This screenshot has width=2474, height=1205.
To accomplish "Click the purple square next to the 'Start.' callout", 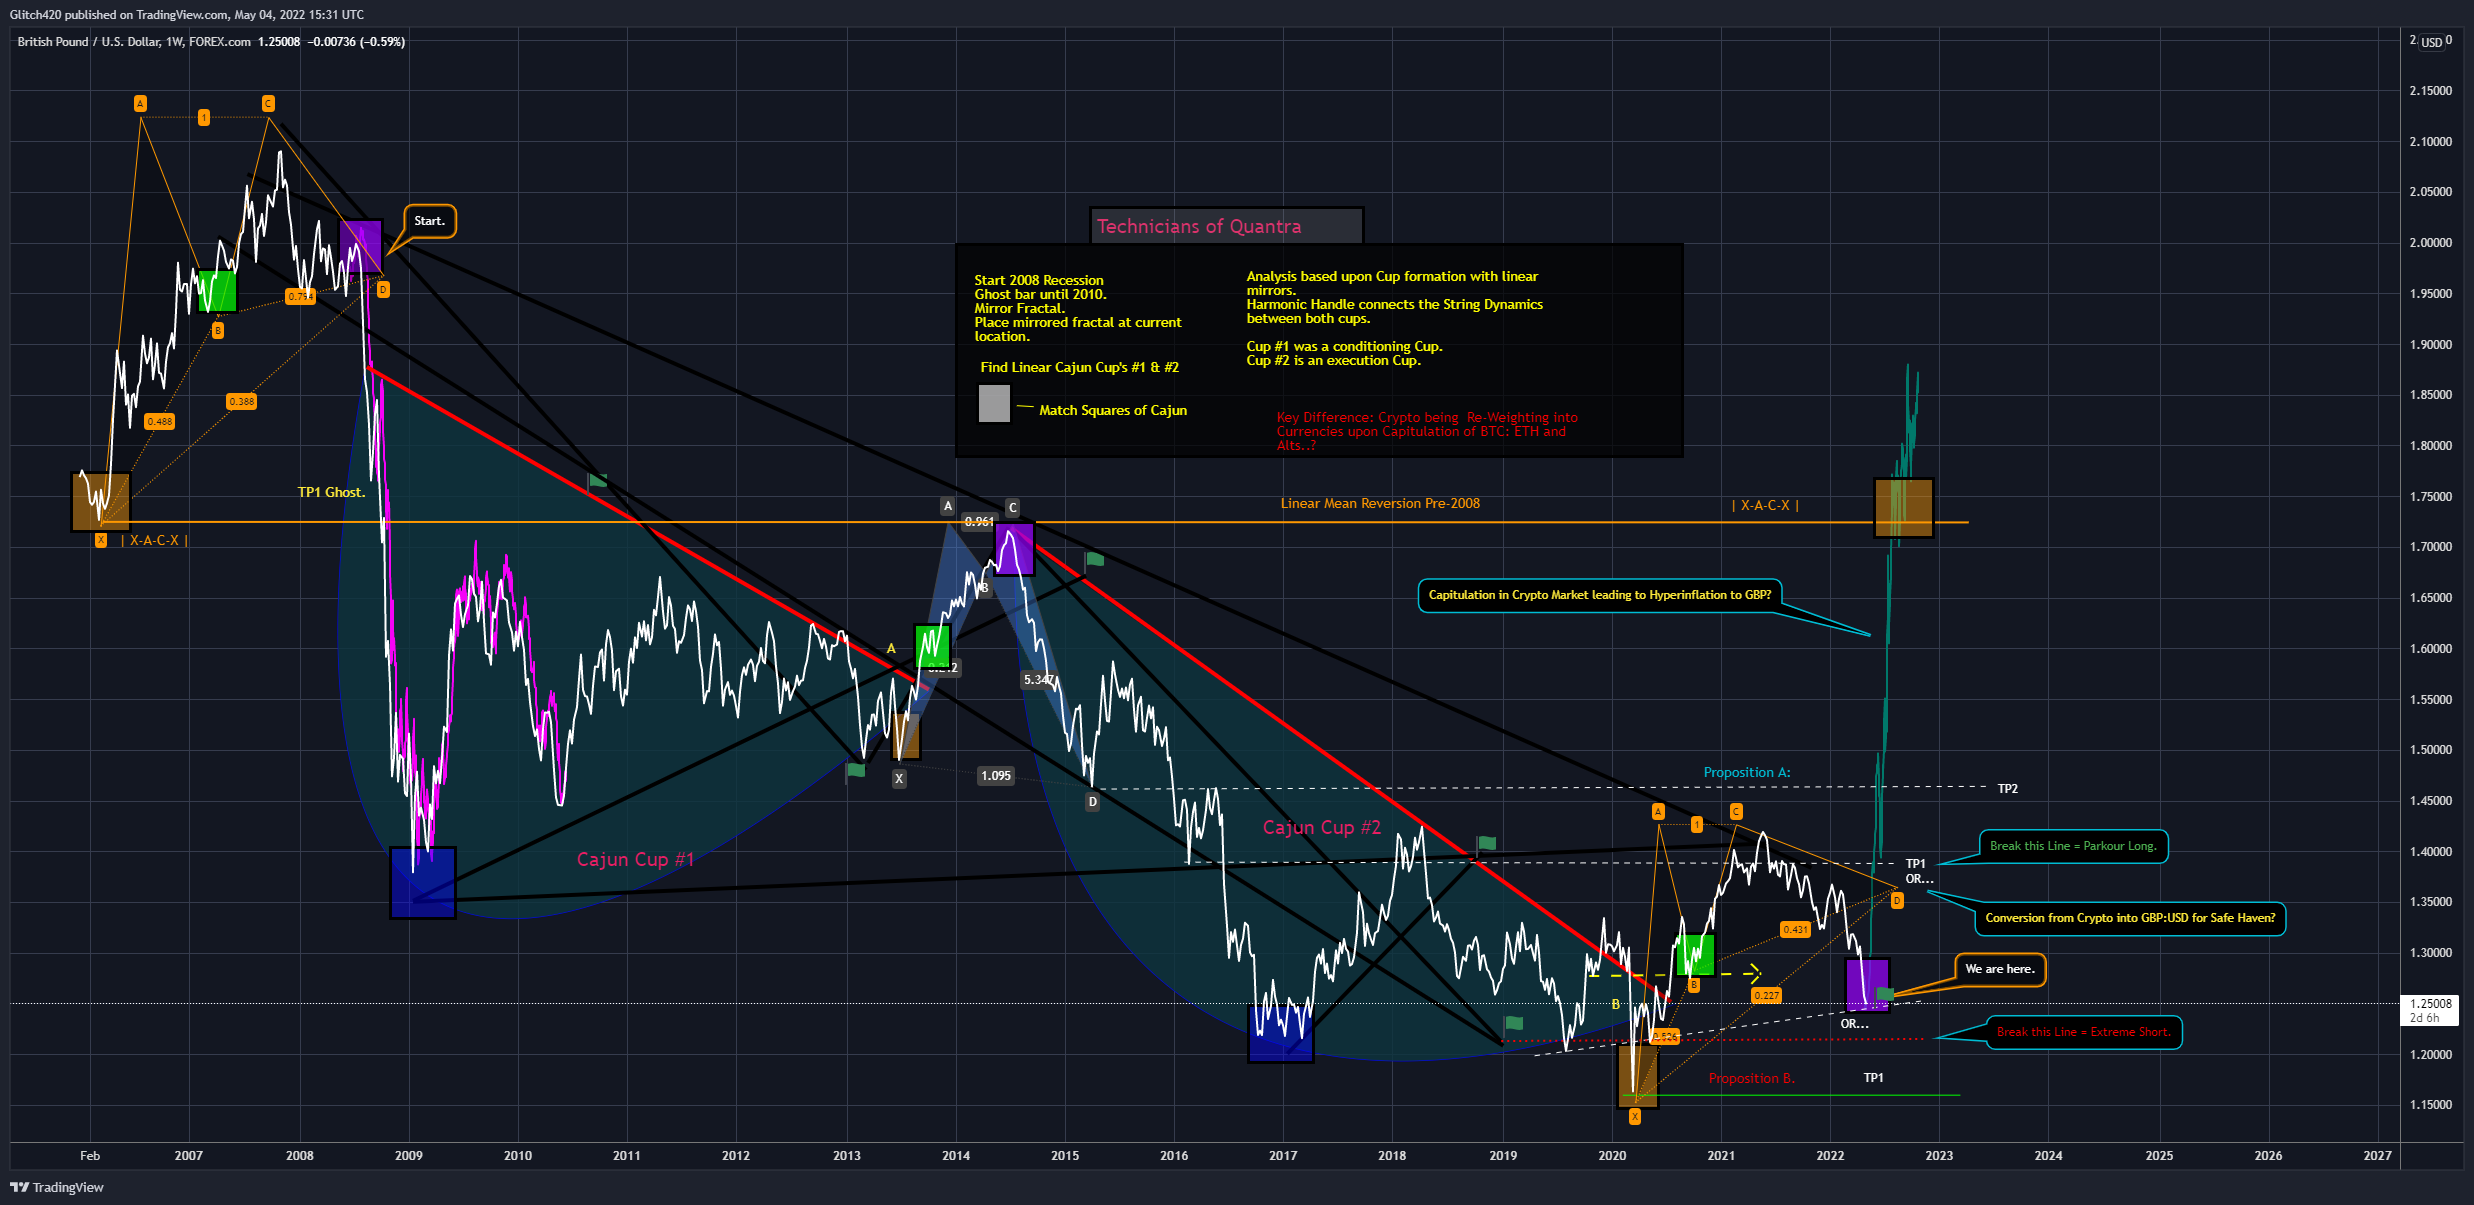I will tap(361, 246).
